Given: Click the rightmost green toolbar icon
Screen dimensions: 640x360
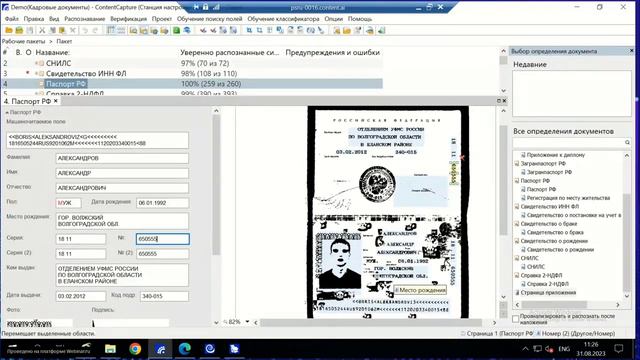Looking at the screenshot, I should pyautogui.click(x=381, y=30).
